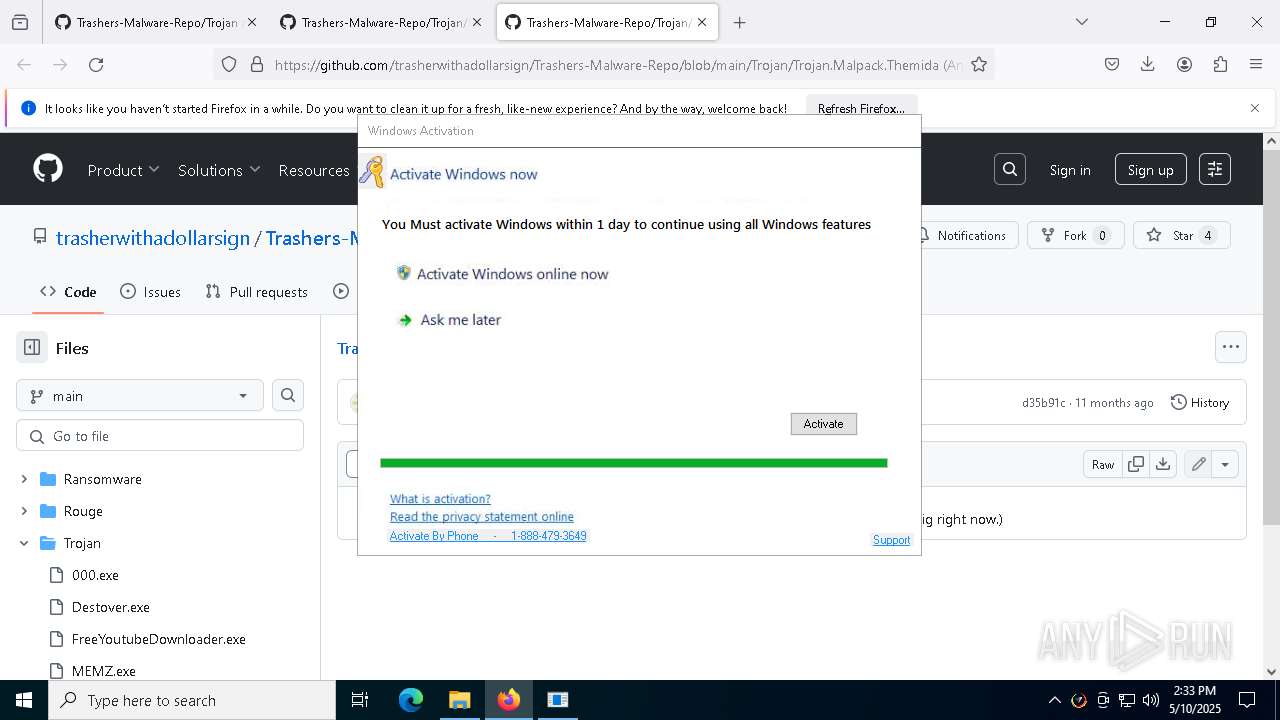Screen dimensions: 1280x720
Task: Click the browser URL address bar
Action: [x=605, y=64]
